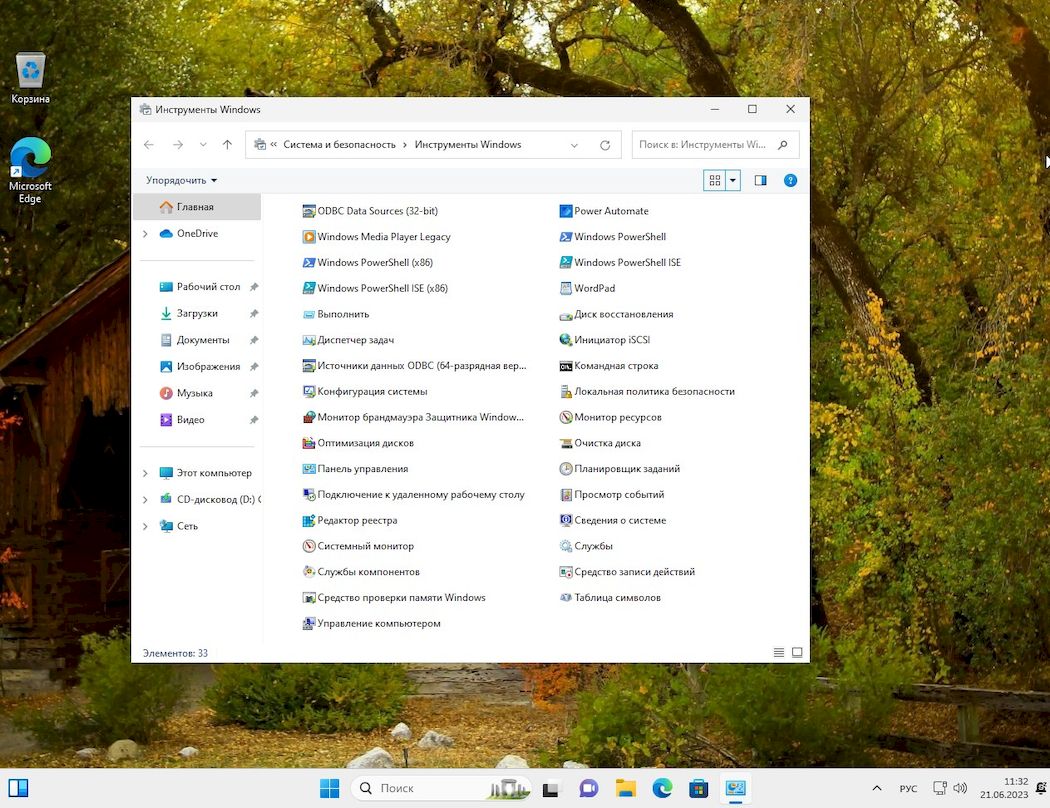Expand Сеть tree node
Screen dimensions: 1050x808
(145, 526)
